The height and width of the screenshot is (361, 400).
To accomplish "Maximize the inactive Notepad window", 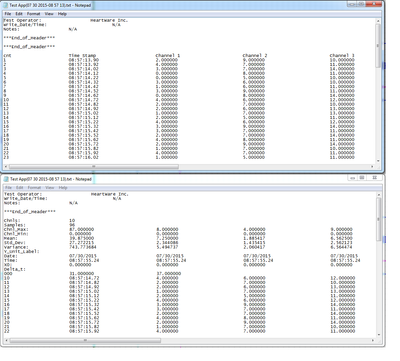I will coord(362,178).
